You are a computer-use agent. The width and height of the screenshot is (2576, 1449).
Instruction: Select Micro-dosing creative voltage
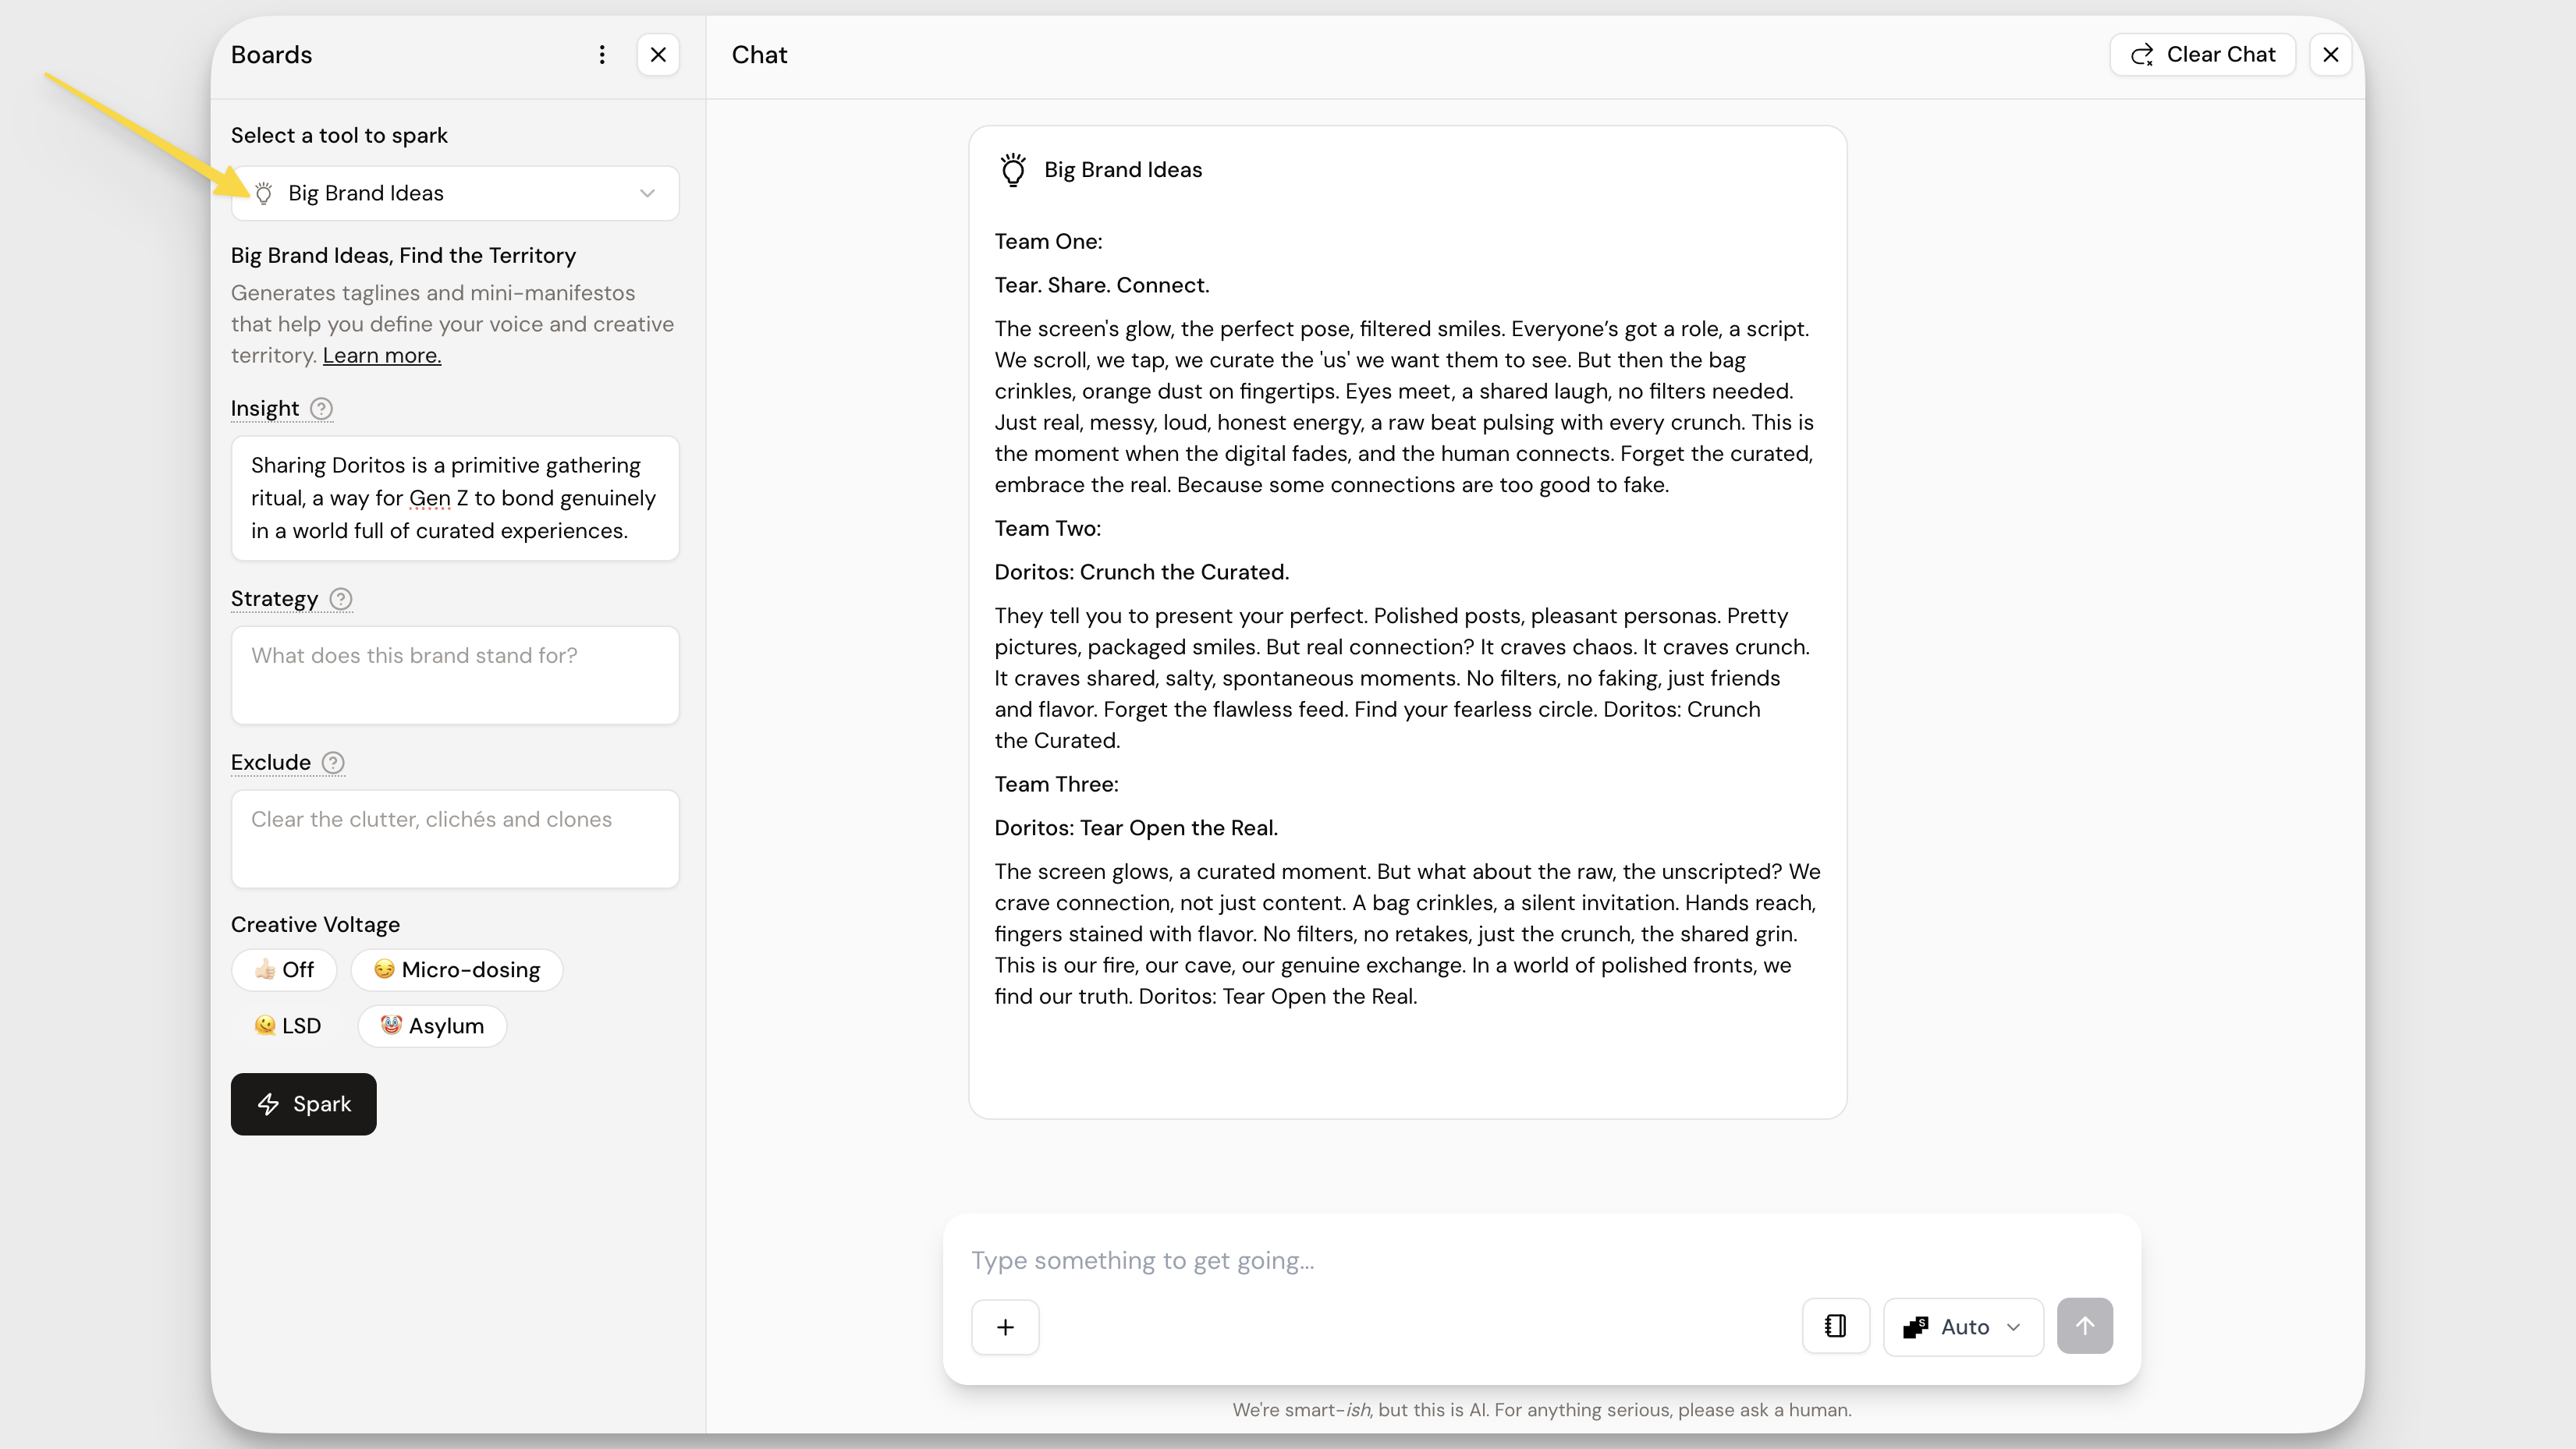pos(457,970)
